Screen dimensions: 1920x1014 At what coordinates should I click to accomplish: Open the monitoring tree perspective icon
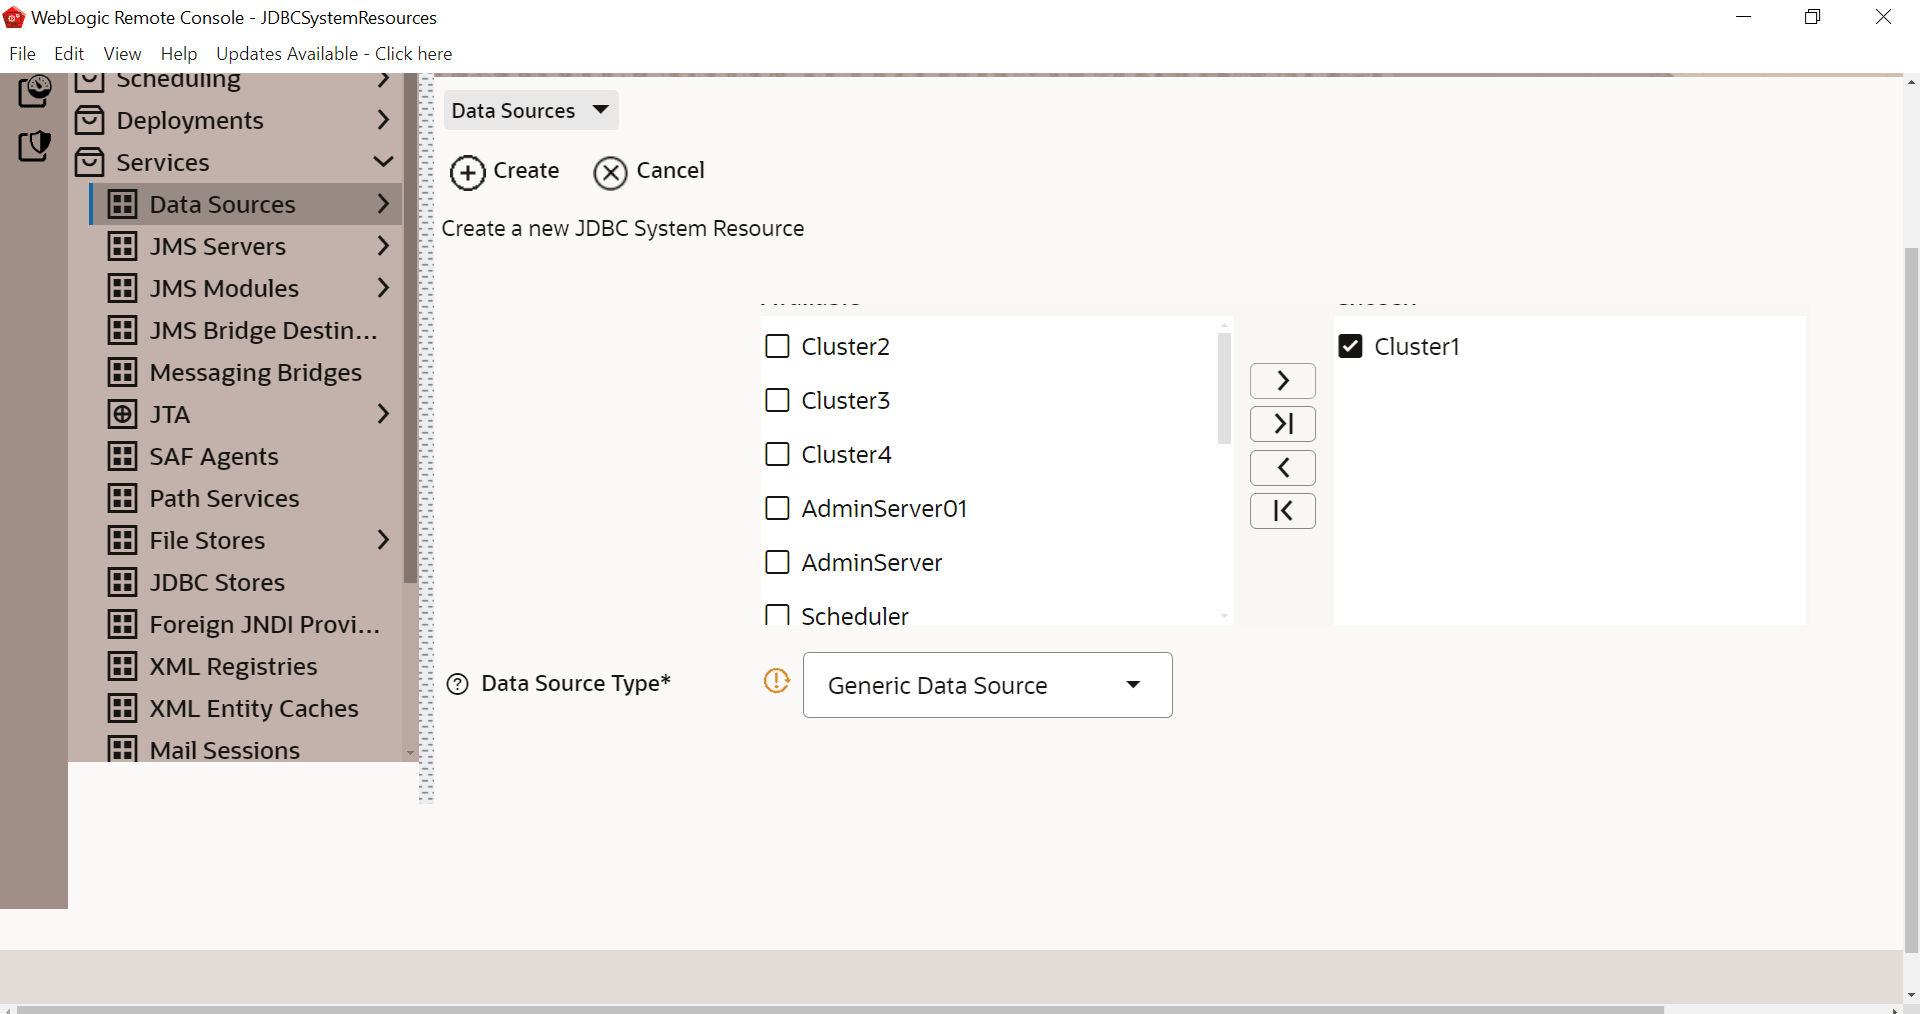point(35,91)
